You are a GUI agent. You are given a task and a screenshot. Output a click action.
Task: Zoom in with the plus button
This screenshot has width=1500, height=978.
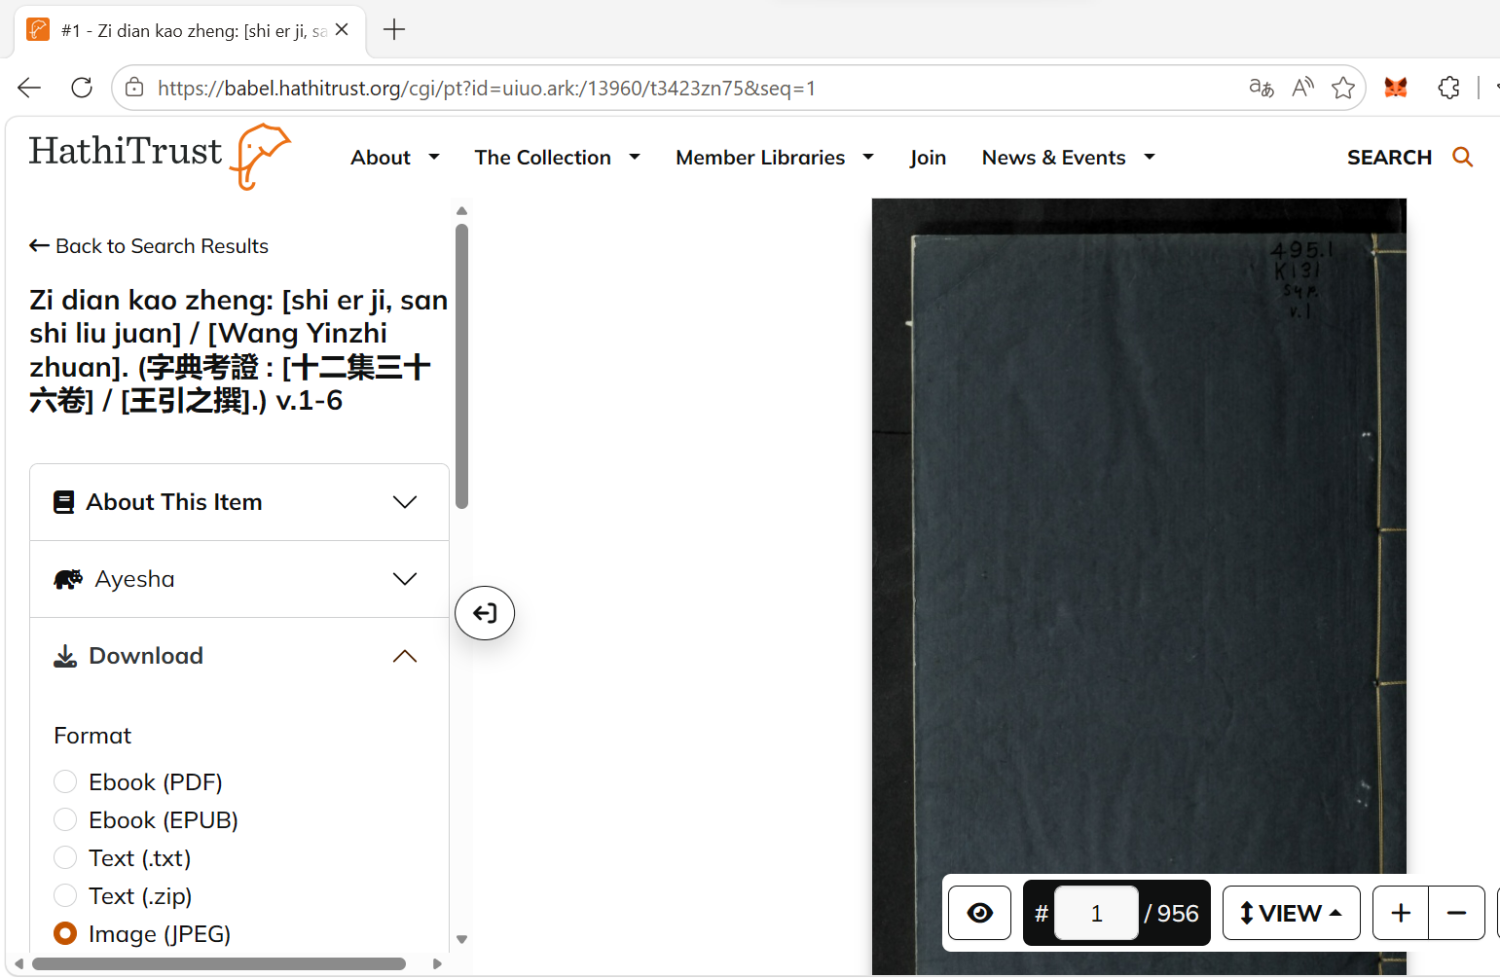pos(1401,913)
